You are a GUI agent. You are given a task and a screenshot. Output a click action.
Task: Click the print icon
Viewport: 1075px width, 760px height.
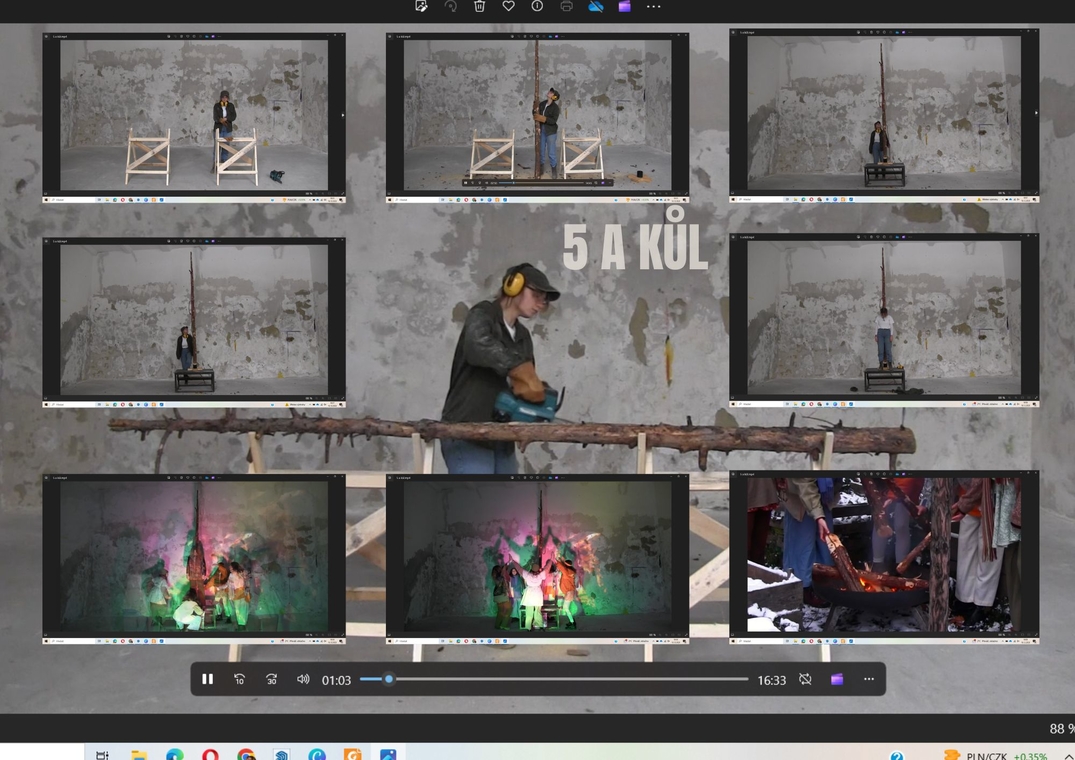tap(566, 6)
